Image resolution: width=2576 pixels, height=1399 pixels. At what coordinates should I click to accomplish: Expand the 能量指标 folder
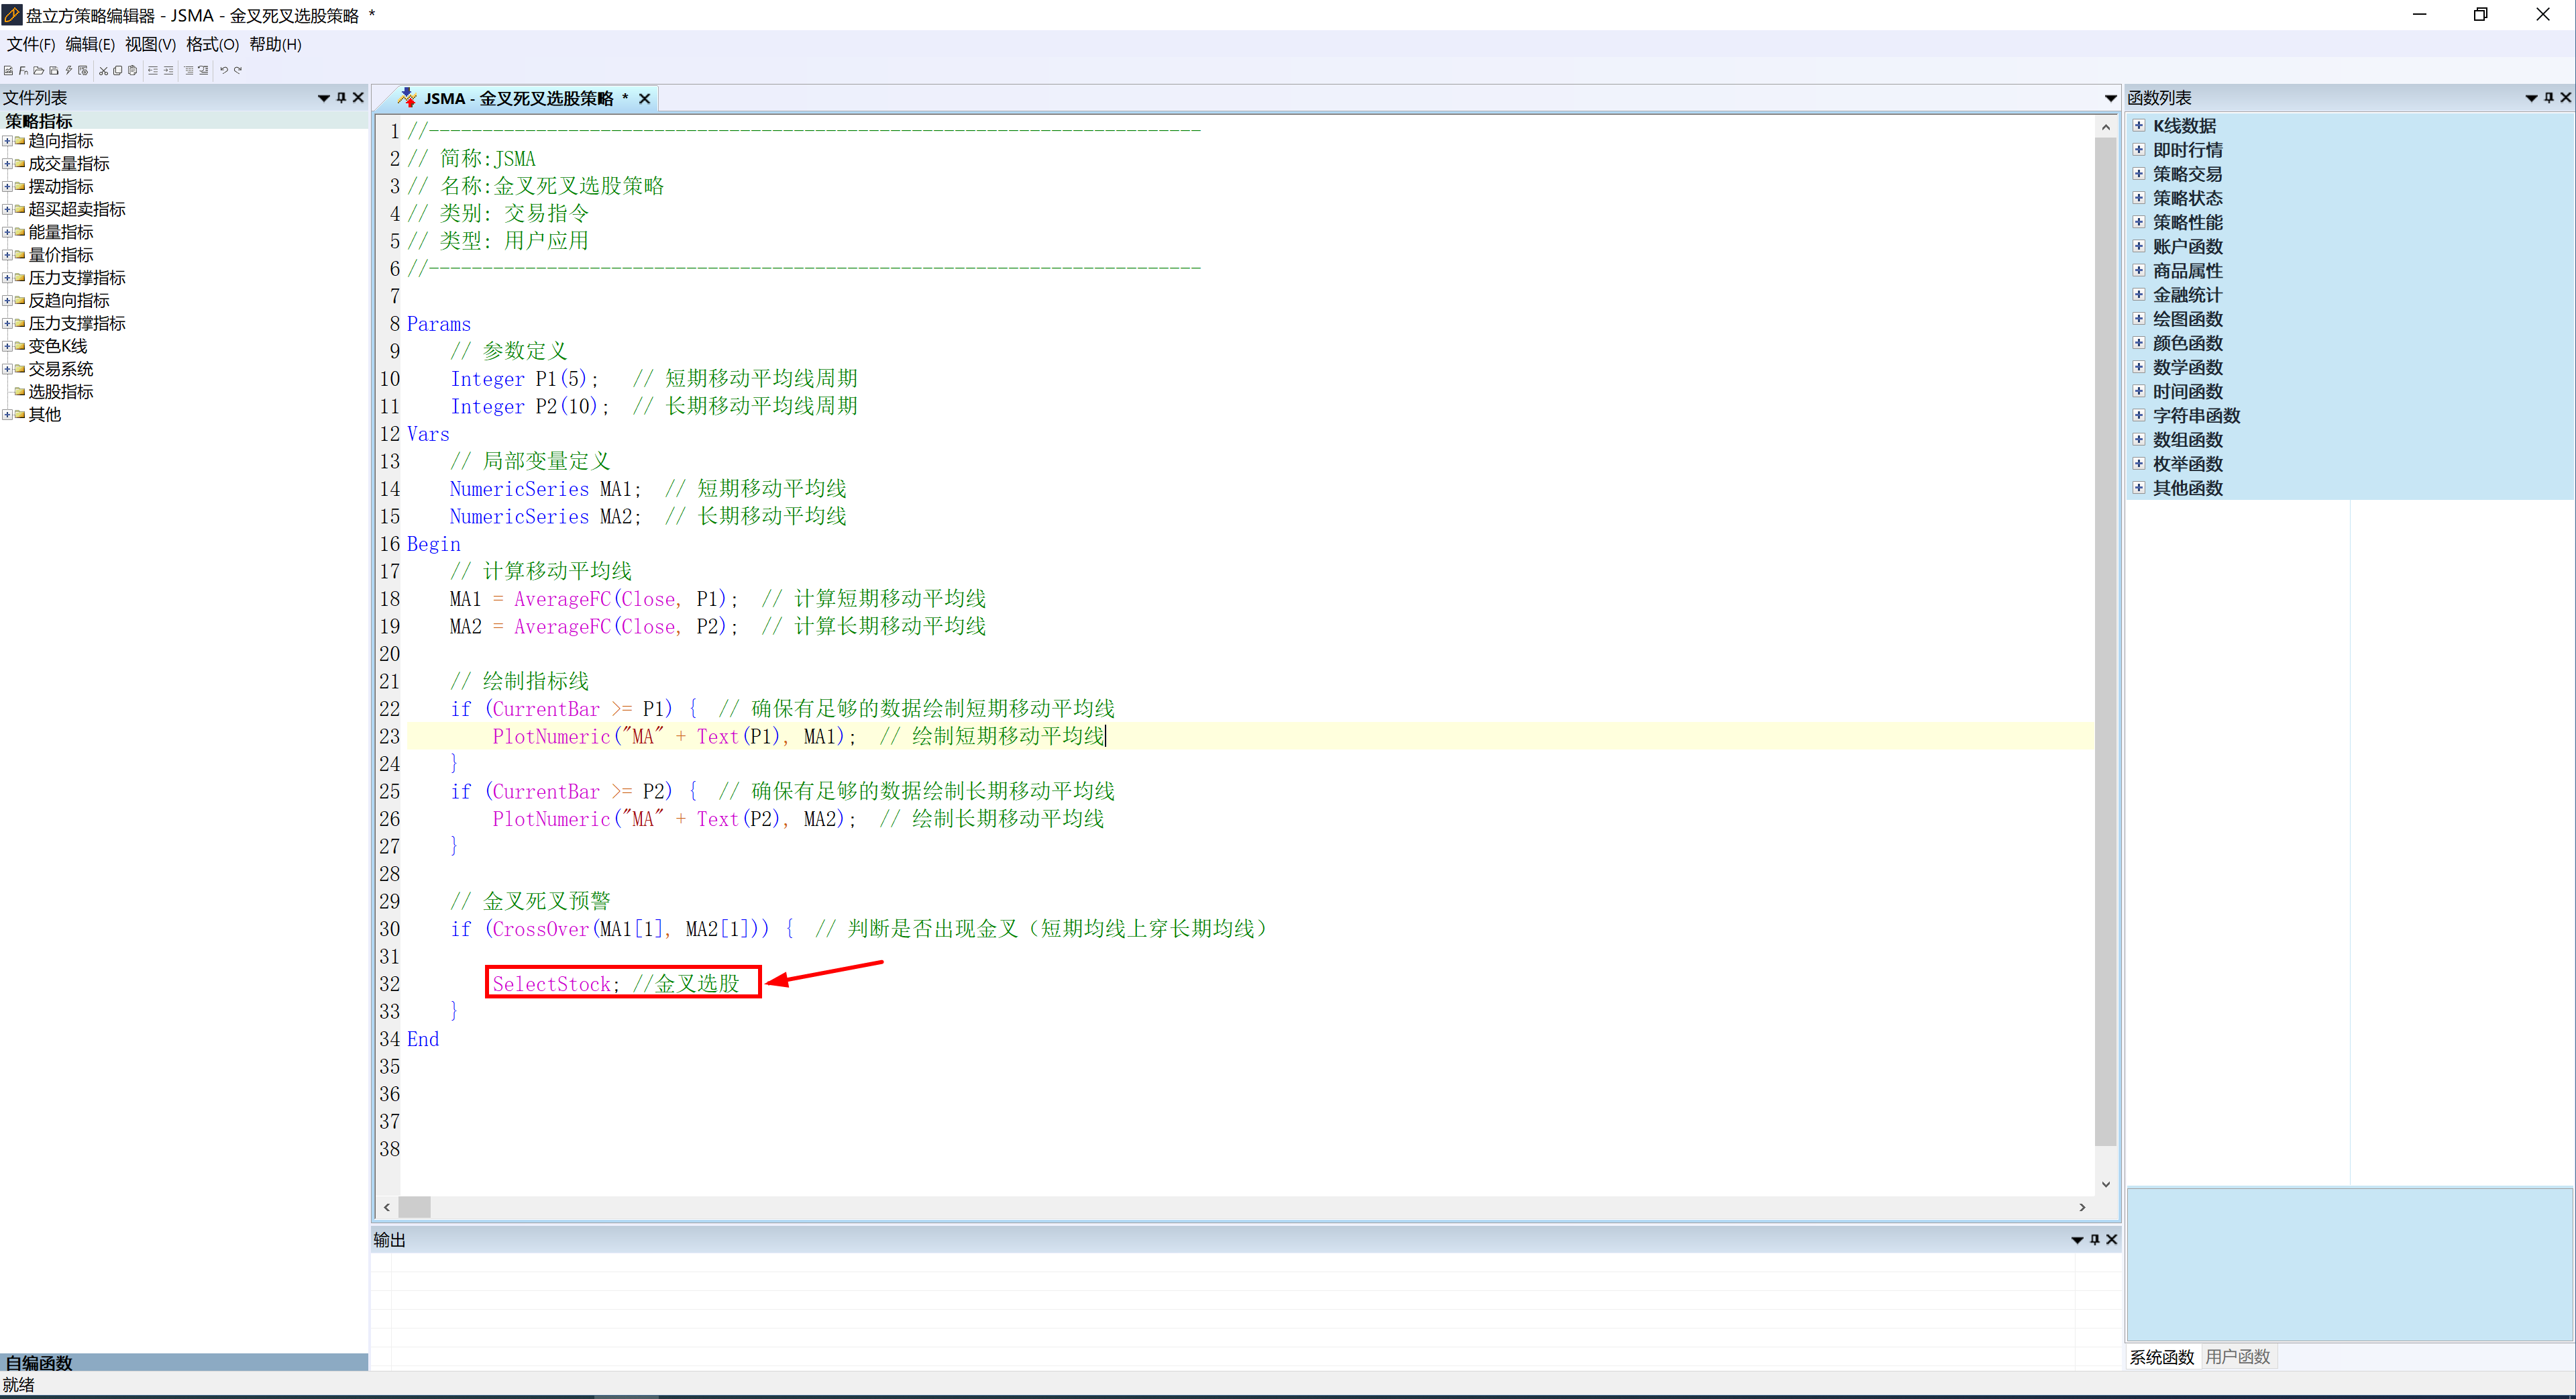7,232
